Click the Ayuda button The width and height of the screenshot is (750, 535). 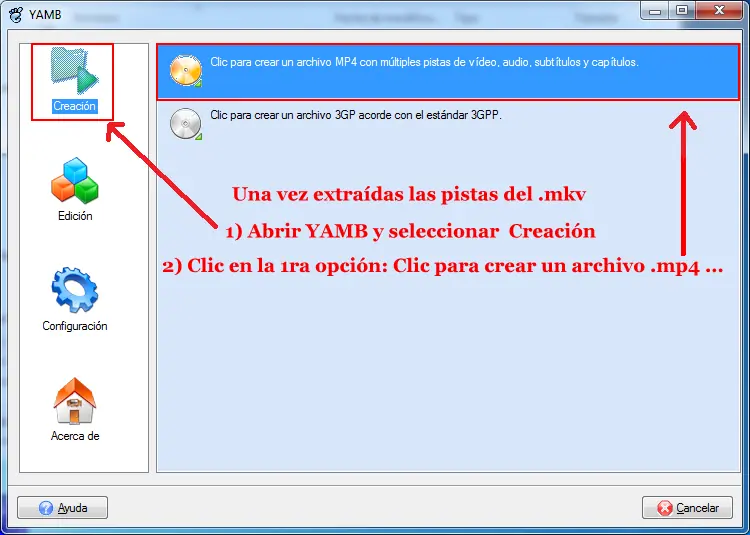(x=62, y=508)
